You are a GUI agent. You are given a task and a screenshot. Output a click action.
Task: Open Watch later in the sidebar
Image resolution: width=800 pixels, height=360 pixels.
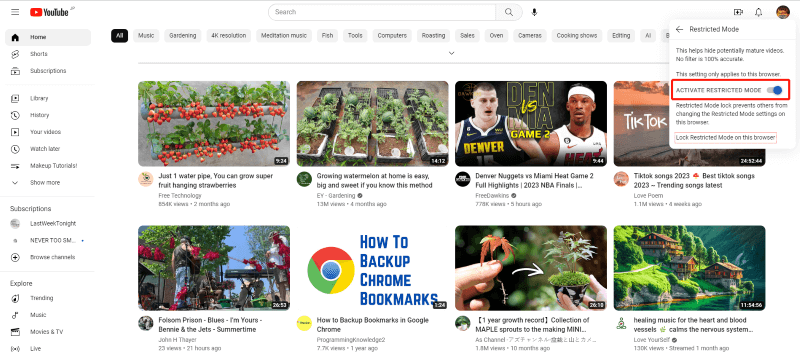pyautogui.click(x=48, y=149)
